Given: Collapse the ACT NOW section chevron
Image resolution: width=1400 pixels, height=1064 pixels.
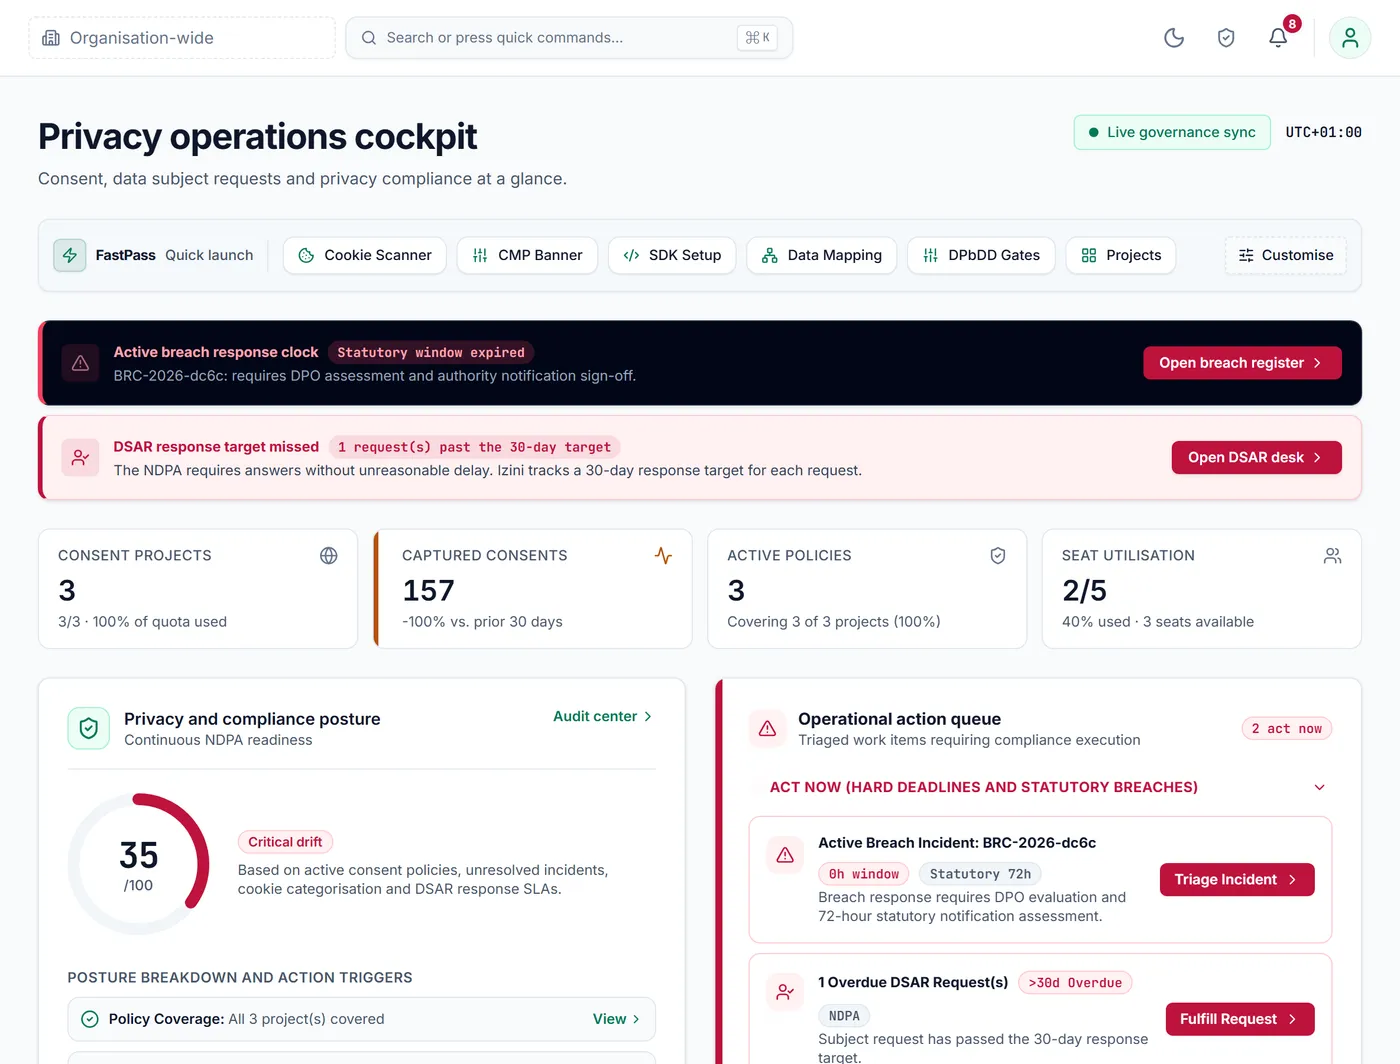Looking at the screenshot, I should point(1319,788).
